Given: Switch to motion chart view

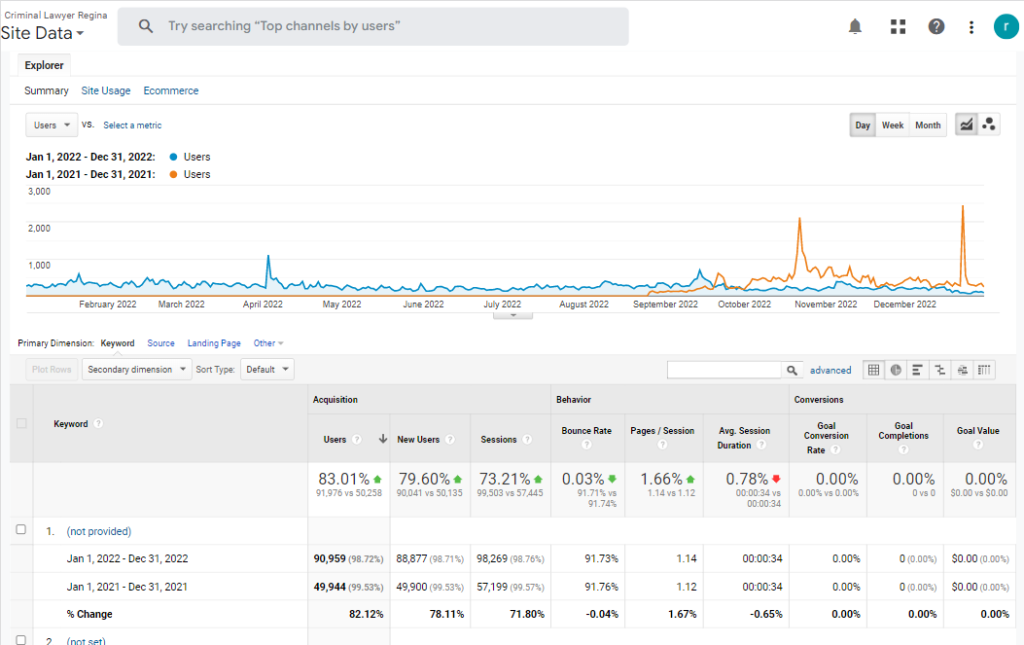Looking at the screenshot, I should (x=989, y=125).
